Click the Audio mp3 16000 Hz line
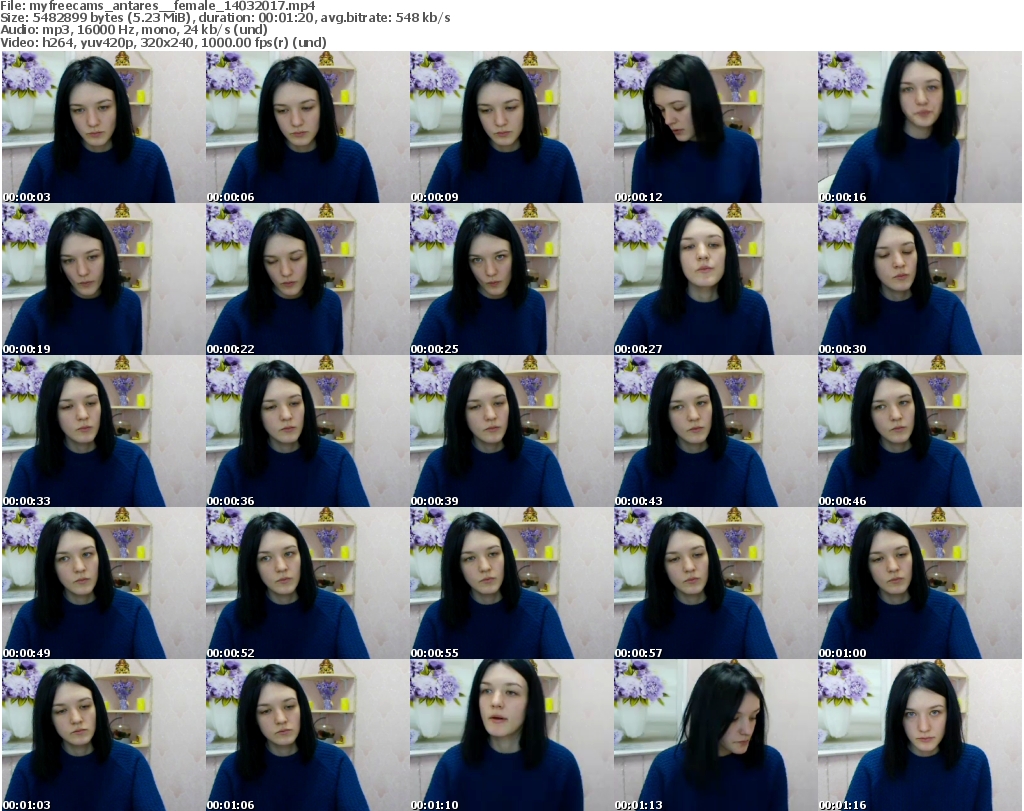 [134, 30]
